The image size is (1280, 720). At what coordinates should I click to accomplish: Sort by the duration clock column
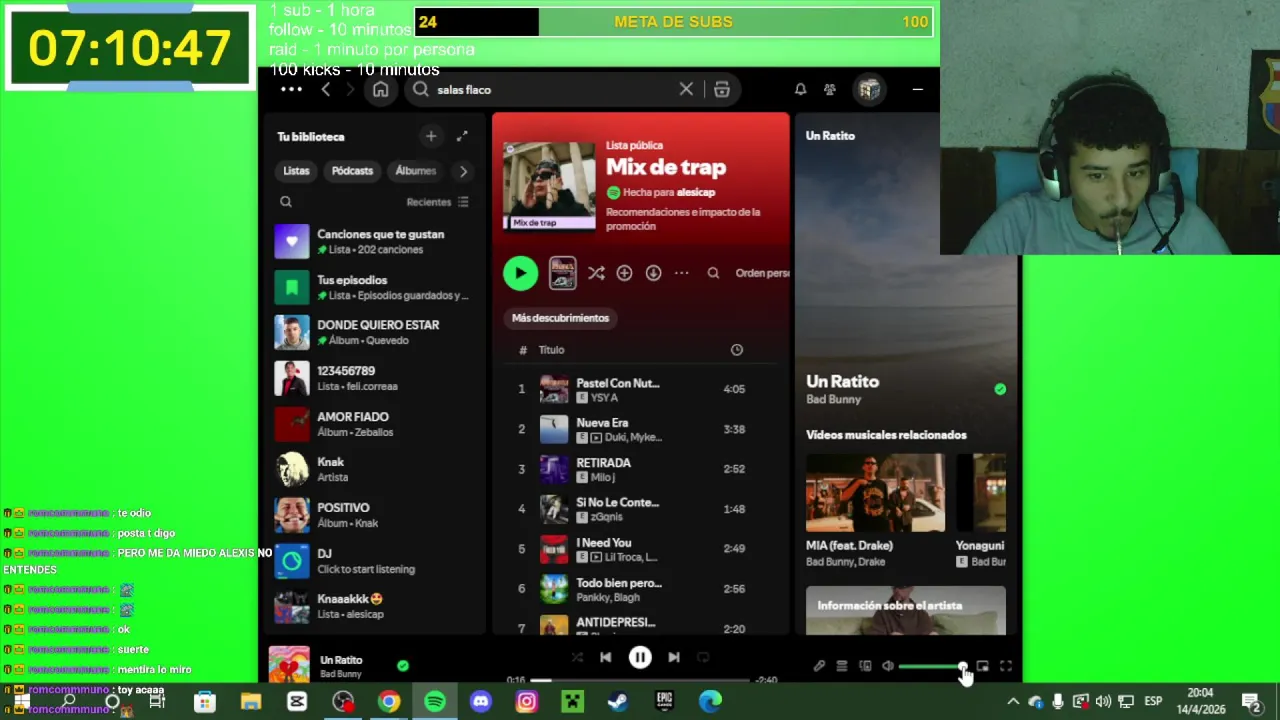(737, 350)
